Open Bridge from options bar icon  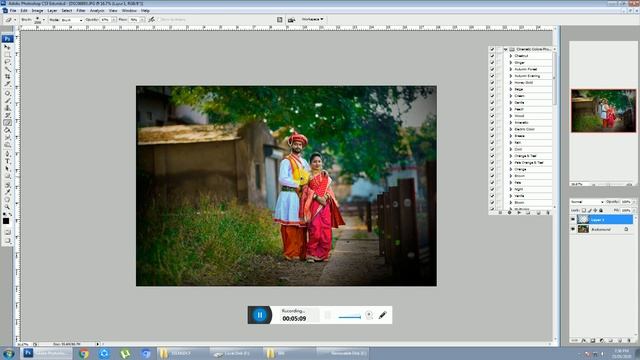coord(291,20)
